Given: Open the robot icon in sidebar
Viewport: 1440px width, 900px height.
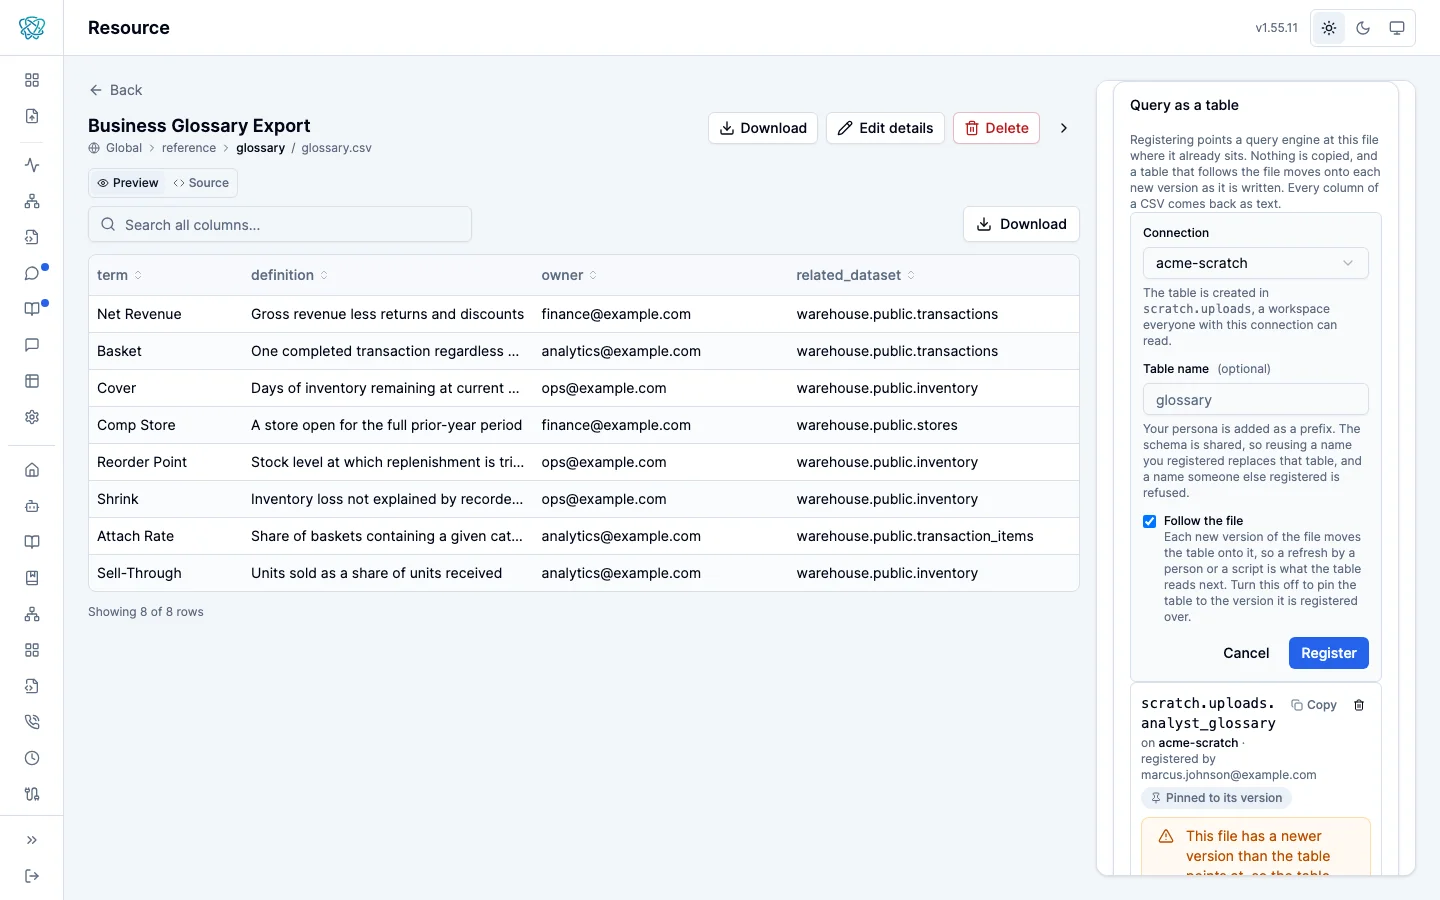Looking at the screenshot, I should [32, 506].
